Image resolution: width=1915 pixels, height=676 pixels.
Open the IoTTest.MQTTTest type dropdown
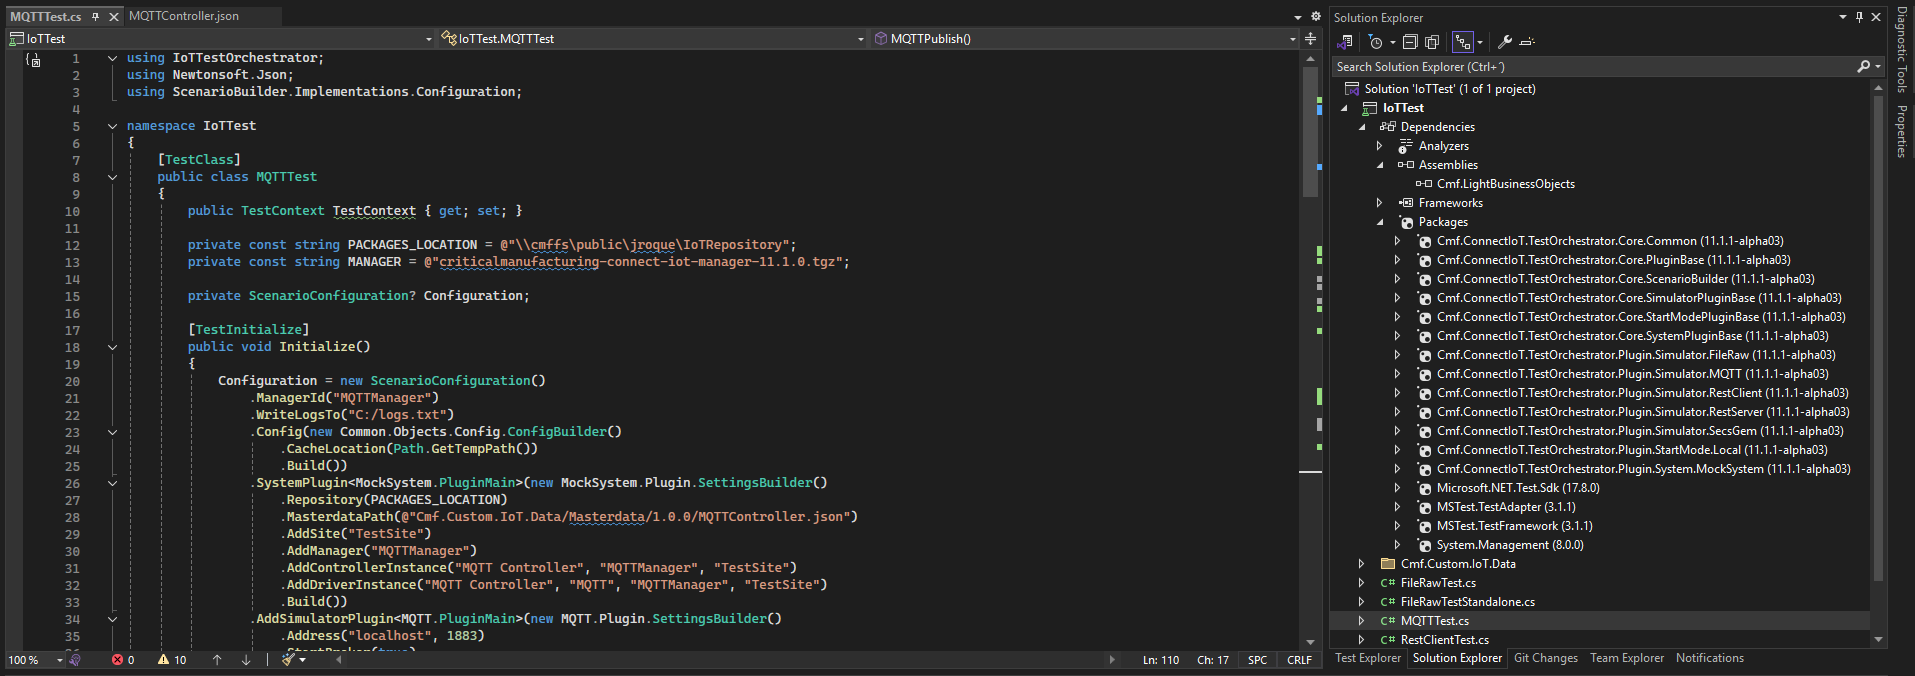pyautogui.click(x=653, y=39)
